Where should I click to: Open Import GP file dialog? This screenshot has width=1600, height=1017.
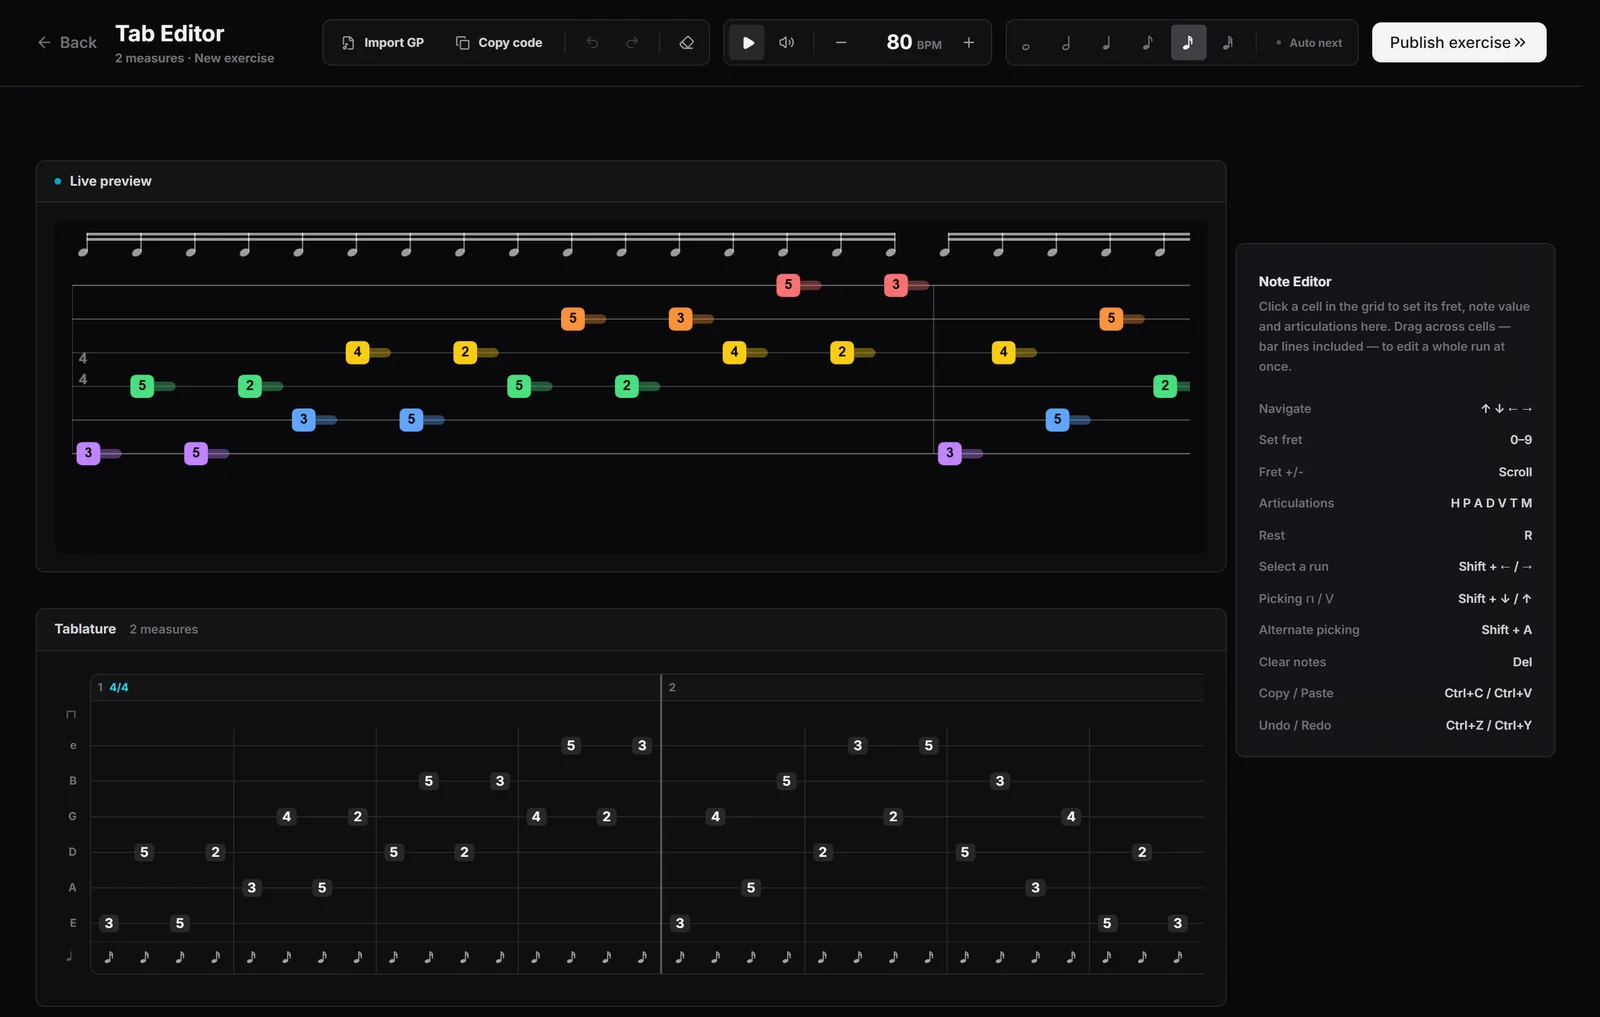383,43
